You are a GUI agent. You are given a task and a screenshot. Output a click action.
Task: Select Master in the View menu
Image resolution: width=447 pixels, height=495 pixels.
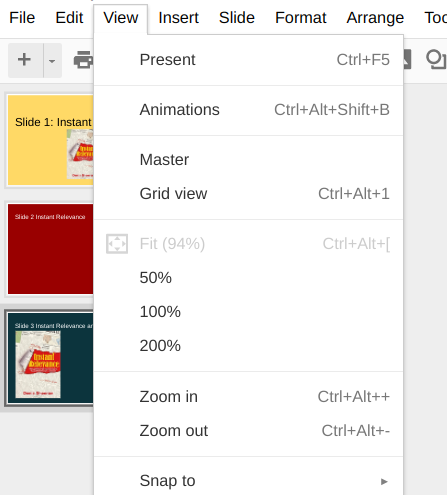pyautogui.click(x=248, y=160)
